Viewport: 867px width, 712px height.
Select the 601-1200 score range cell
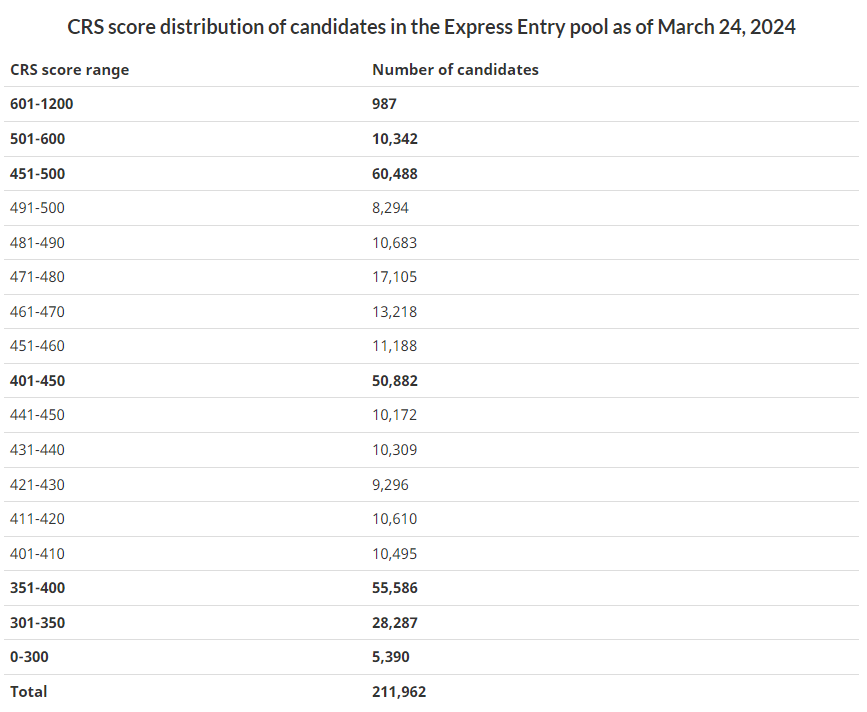(42, 104)
